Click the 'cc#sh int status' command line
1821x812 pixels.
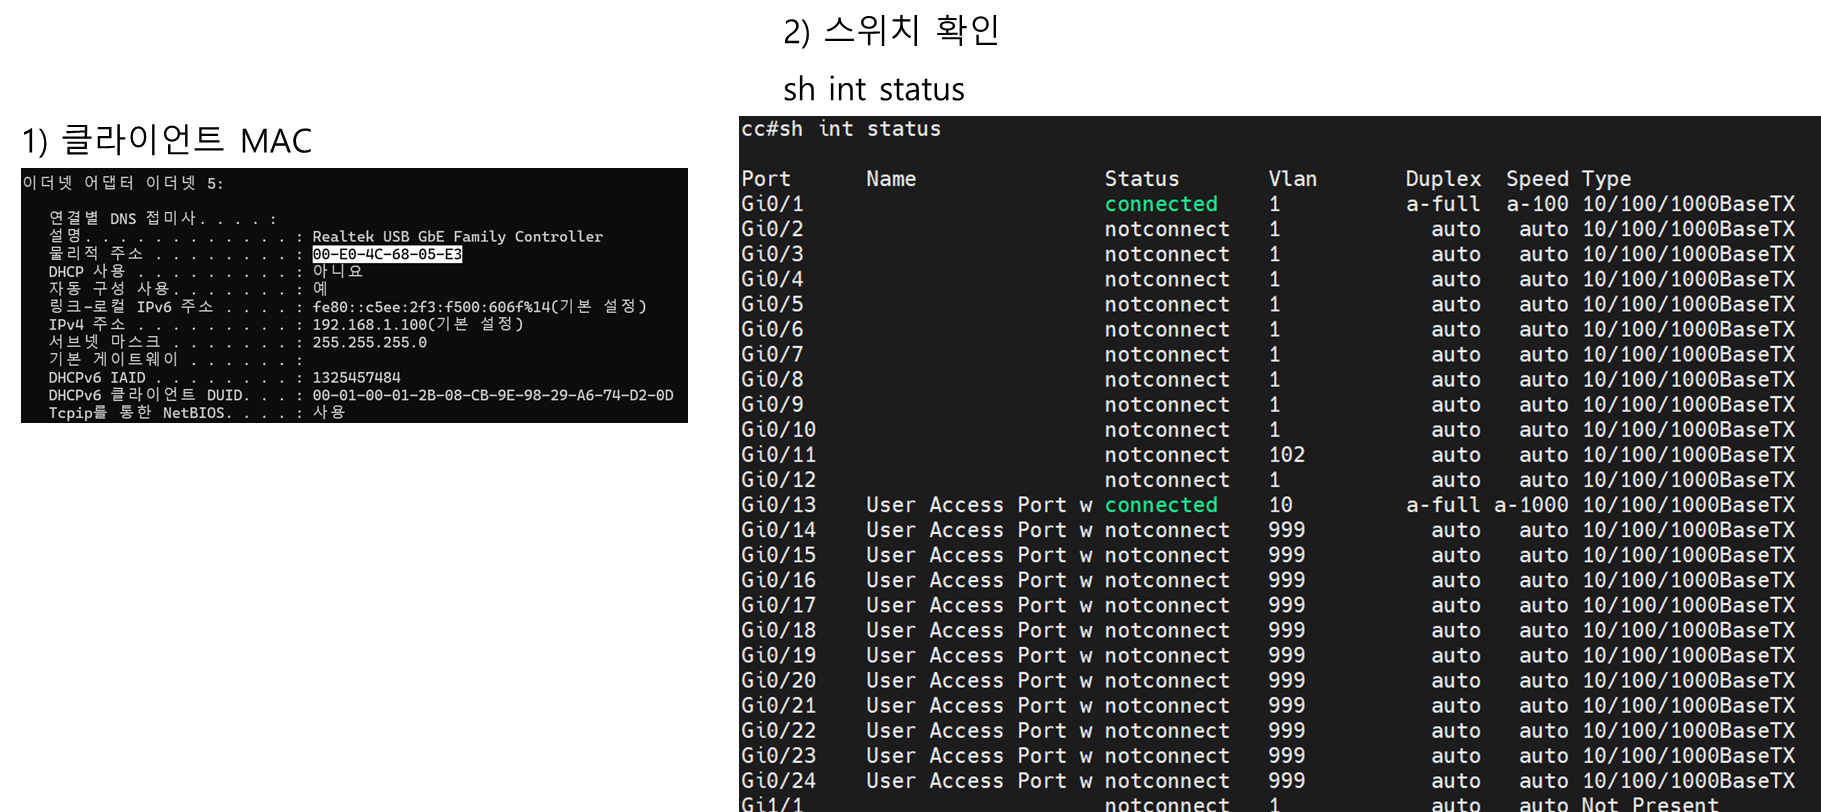tap(840, 129)
